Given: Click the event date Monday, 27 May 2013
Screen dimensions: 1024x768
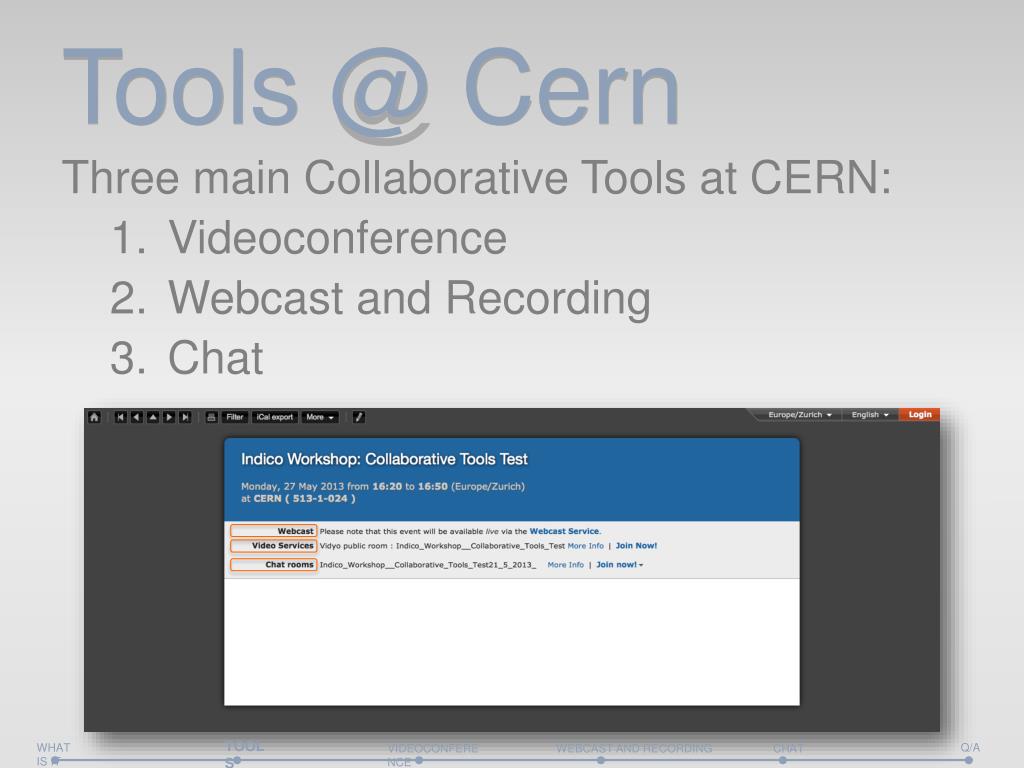Looking at the screenshot, I should [x=293, y=487].
